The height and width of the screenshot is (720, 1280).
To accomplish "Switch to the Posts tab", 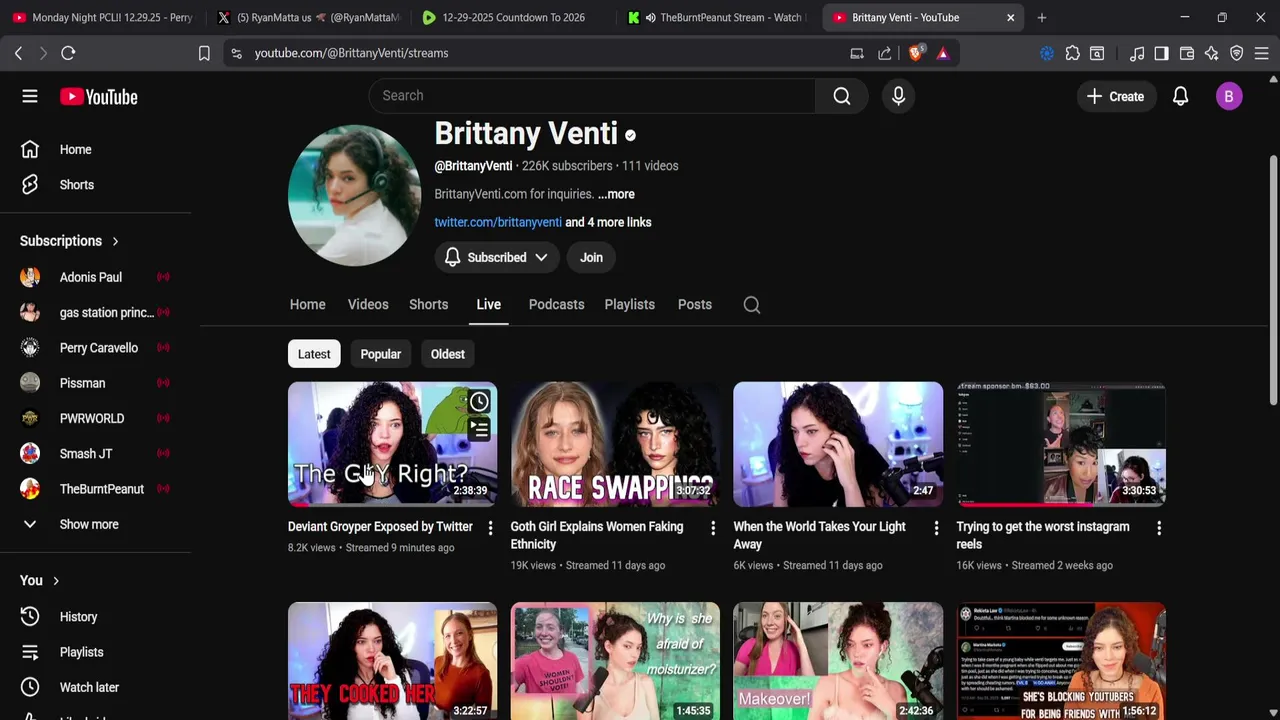I will (x=695, y=305).
